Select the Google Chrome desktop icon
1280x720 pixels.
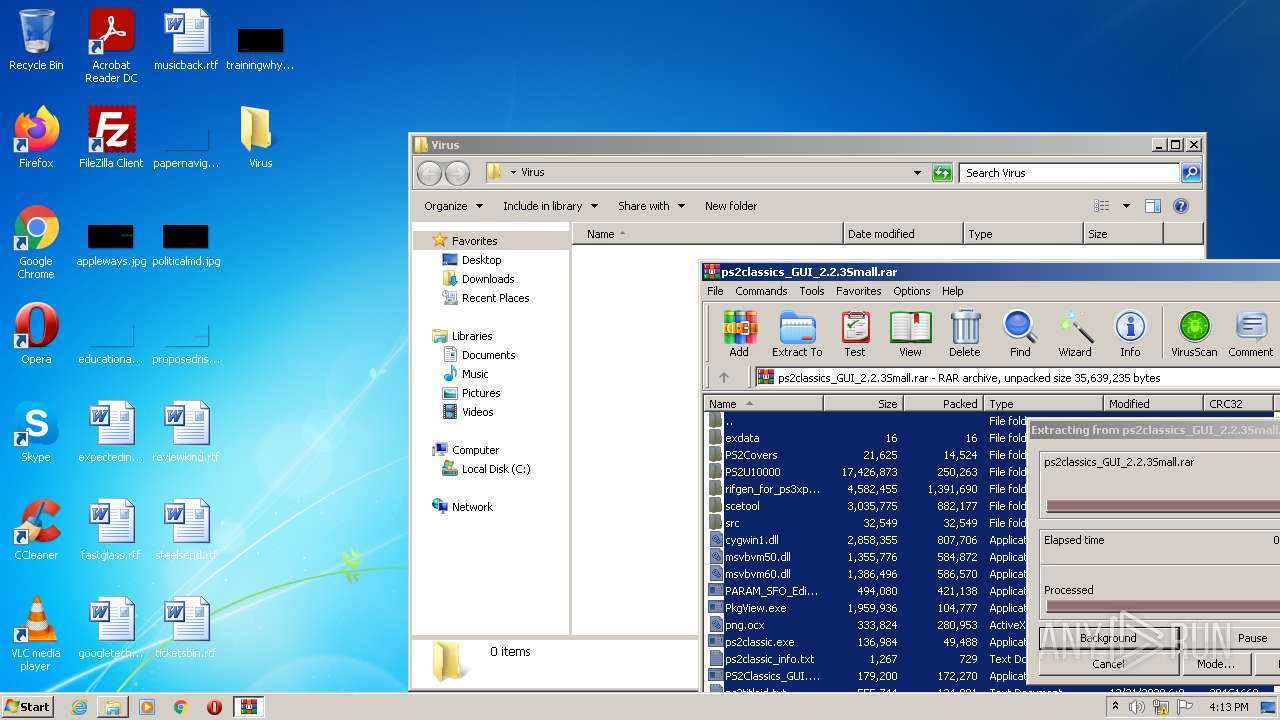click(36, 242)
